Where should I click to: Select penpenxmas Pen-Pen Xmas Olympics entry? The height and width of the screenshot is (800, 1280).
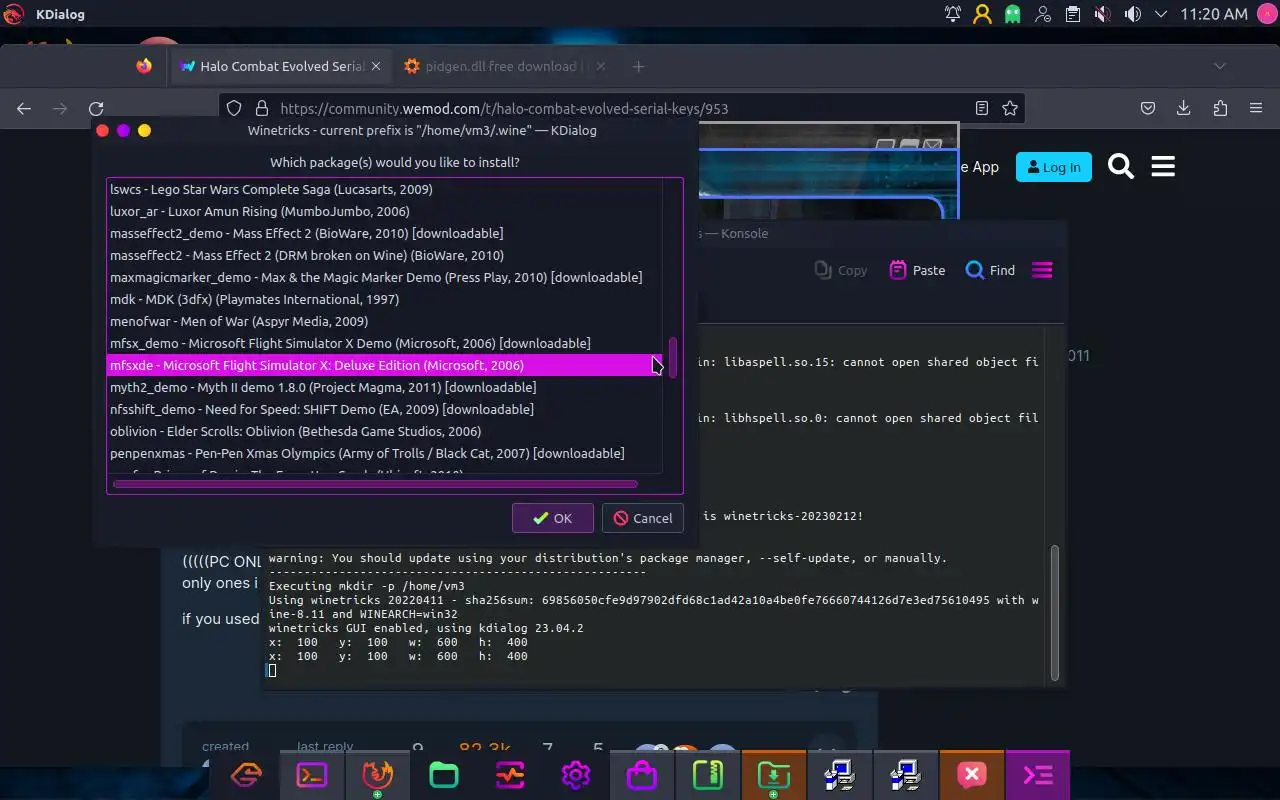coord(384,453)
